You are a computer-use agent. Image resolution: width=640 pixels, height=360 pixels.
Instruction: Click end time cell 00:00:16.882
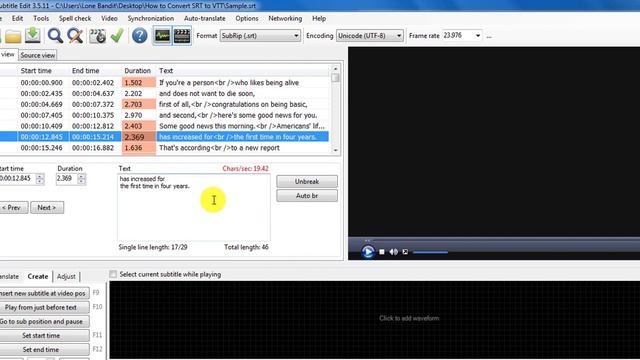click(93, 148)
